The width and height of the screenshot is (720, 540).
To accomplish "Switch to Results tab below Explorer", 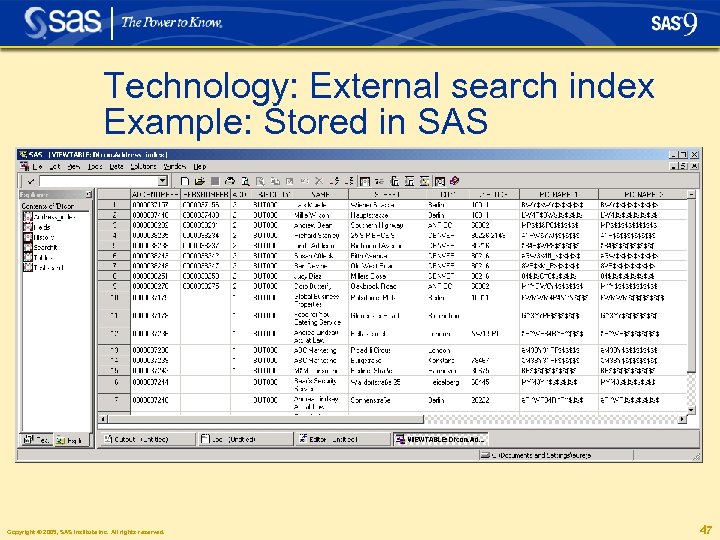I will tap(37, 440).
